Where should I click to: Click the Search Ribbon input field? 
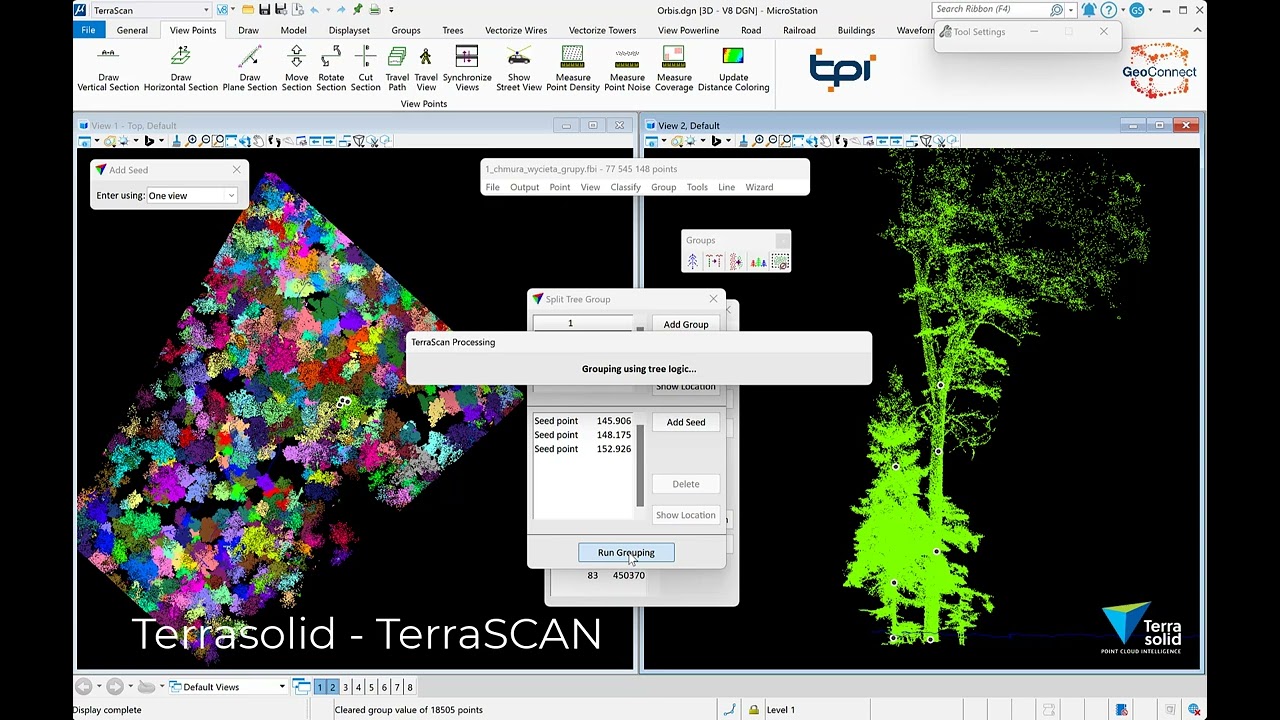[x=990, y=10]
